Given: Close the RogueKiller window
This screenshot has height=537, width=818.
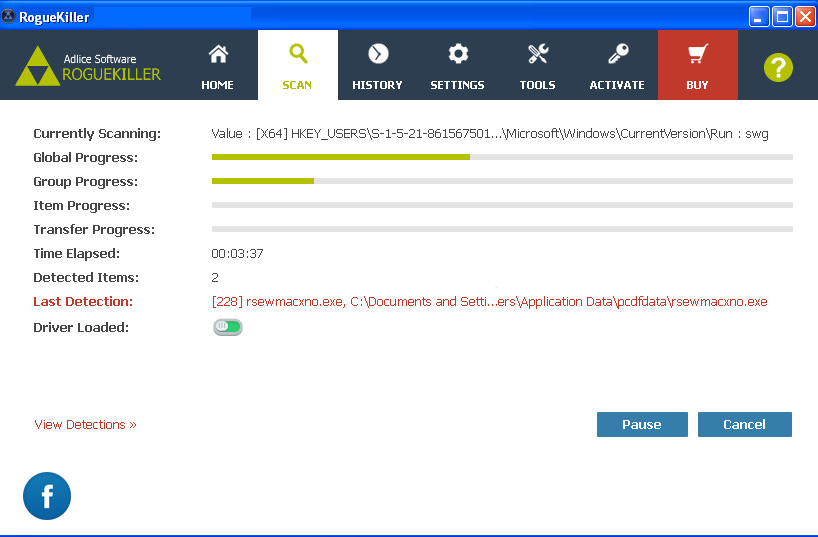Looking at the screenshot, I should [805, 17].
